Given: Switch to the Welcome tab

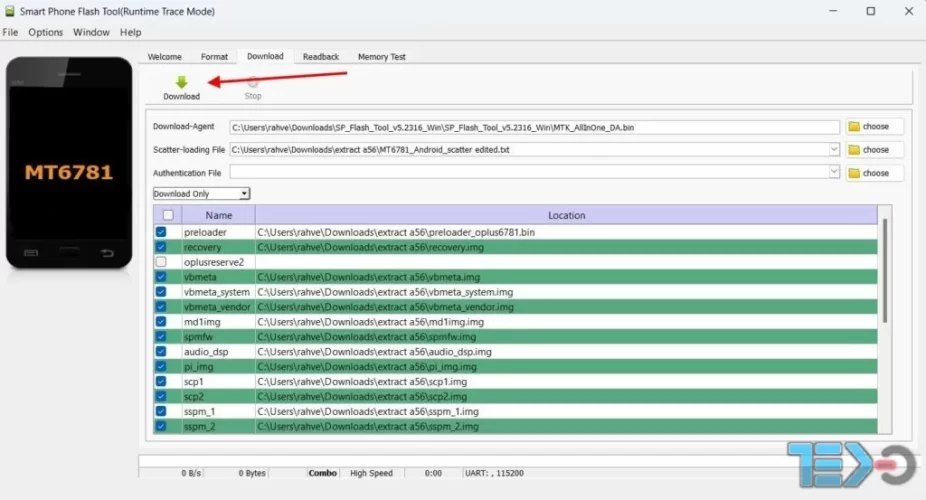Looking at the screenshot, I should [165, 57].
